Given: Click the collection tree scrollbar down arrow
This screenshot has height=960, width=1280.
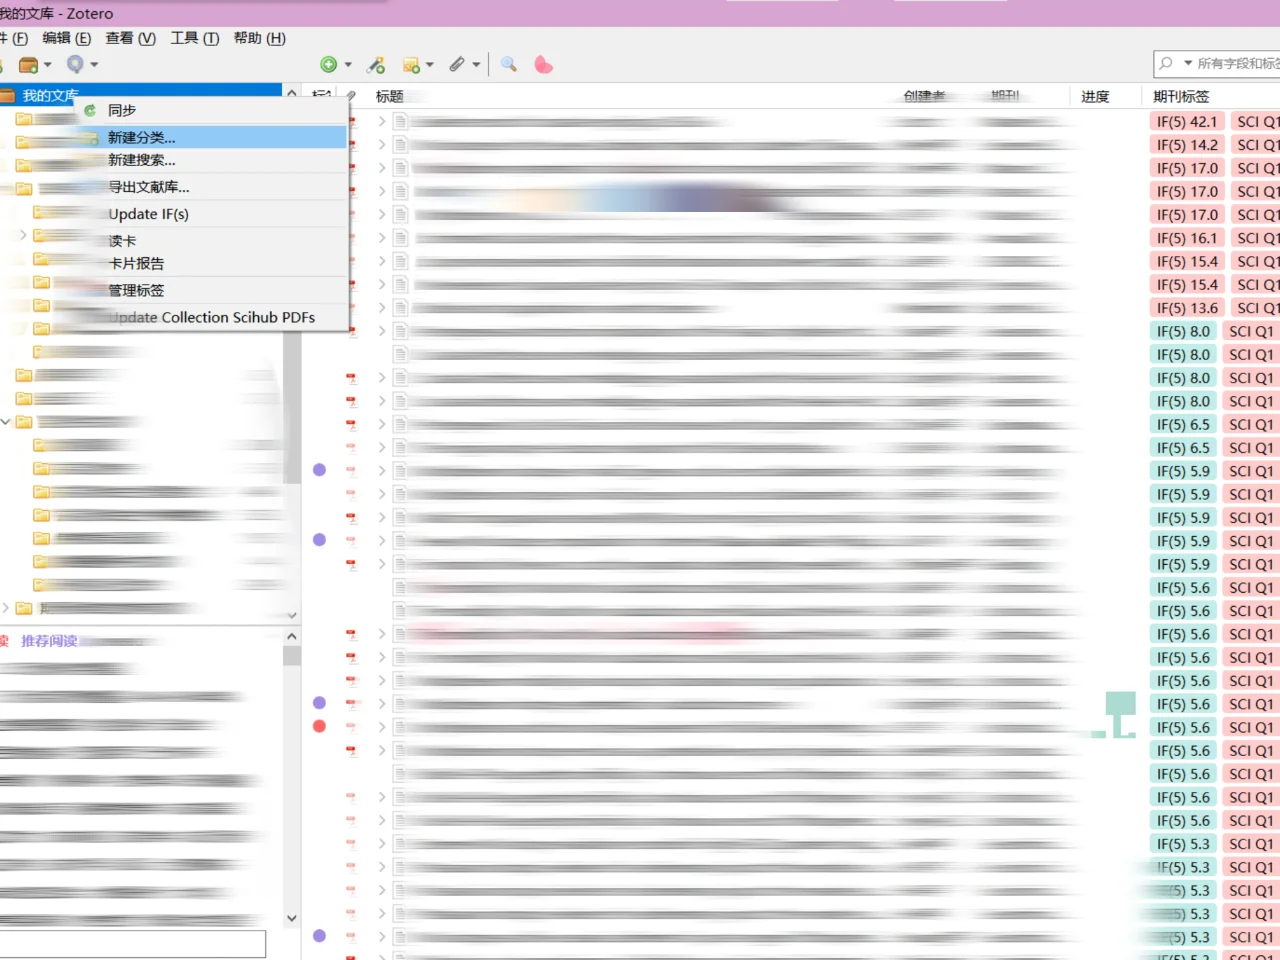Looking at the screenshot, I should (x=292, y=615).
